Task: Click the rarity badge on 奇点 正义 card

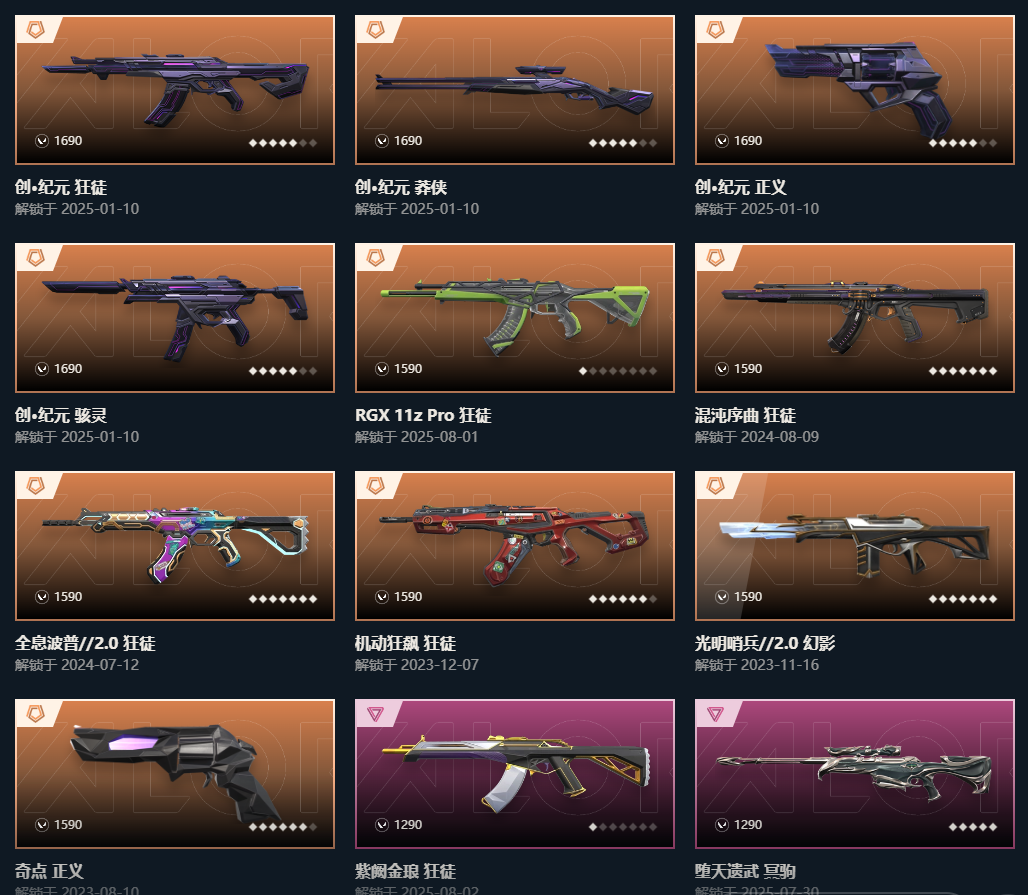Action: coord(35,714)
